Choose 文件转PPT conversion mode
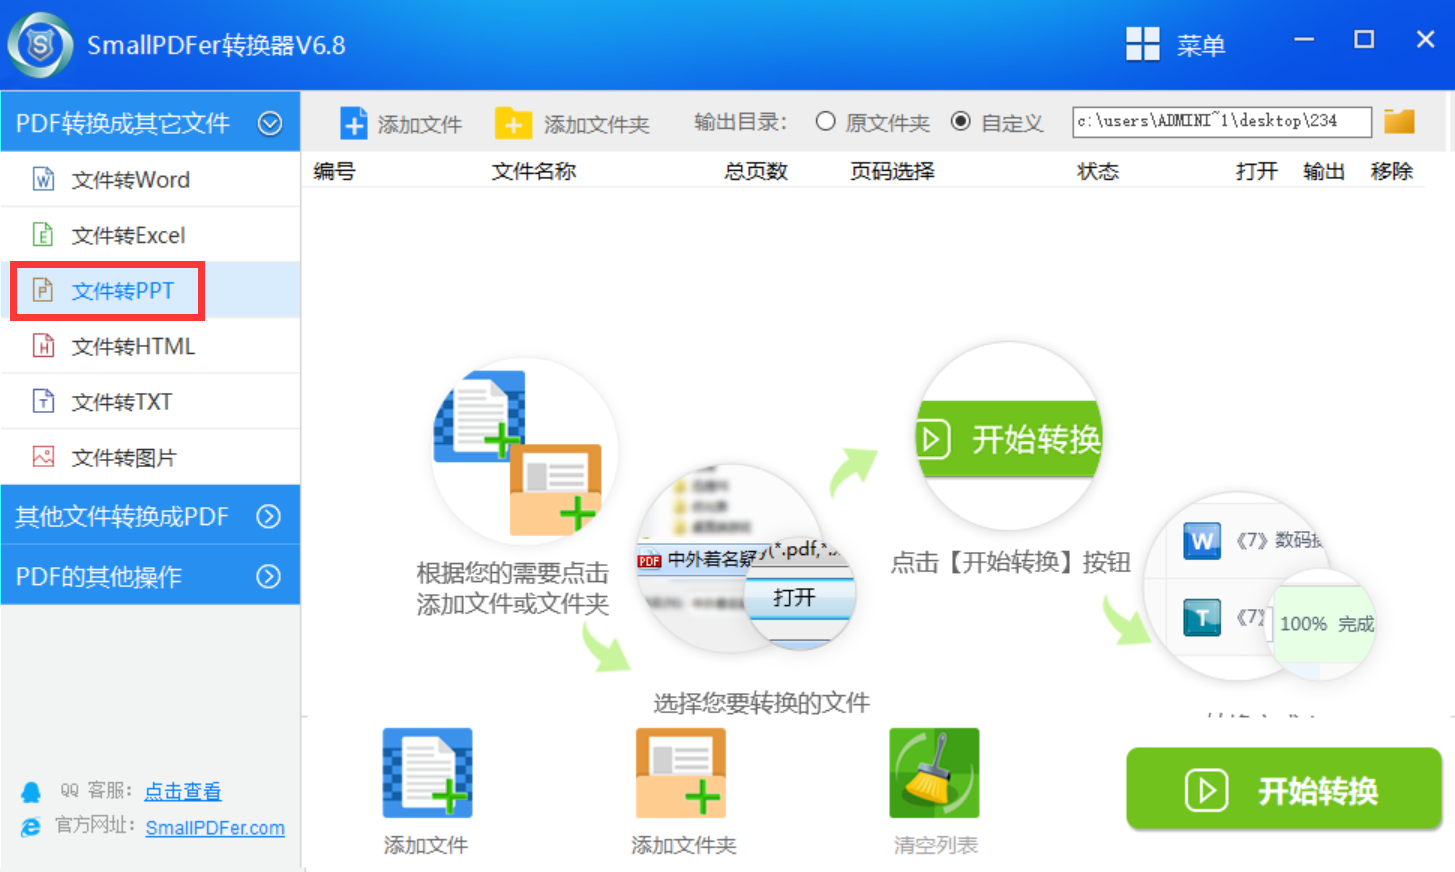 point(150,290)
